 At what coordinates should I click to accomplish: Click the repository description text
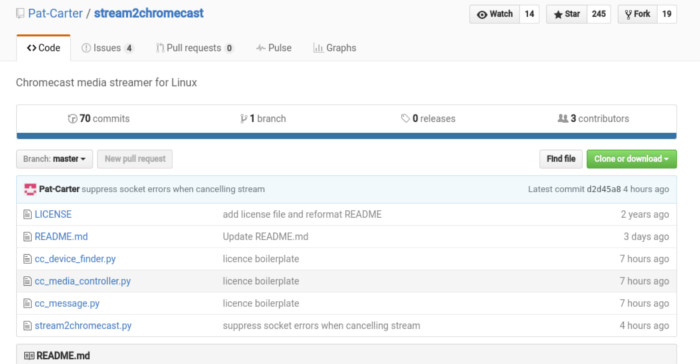[x=106, y=83]
